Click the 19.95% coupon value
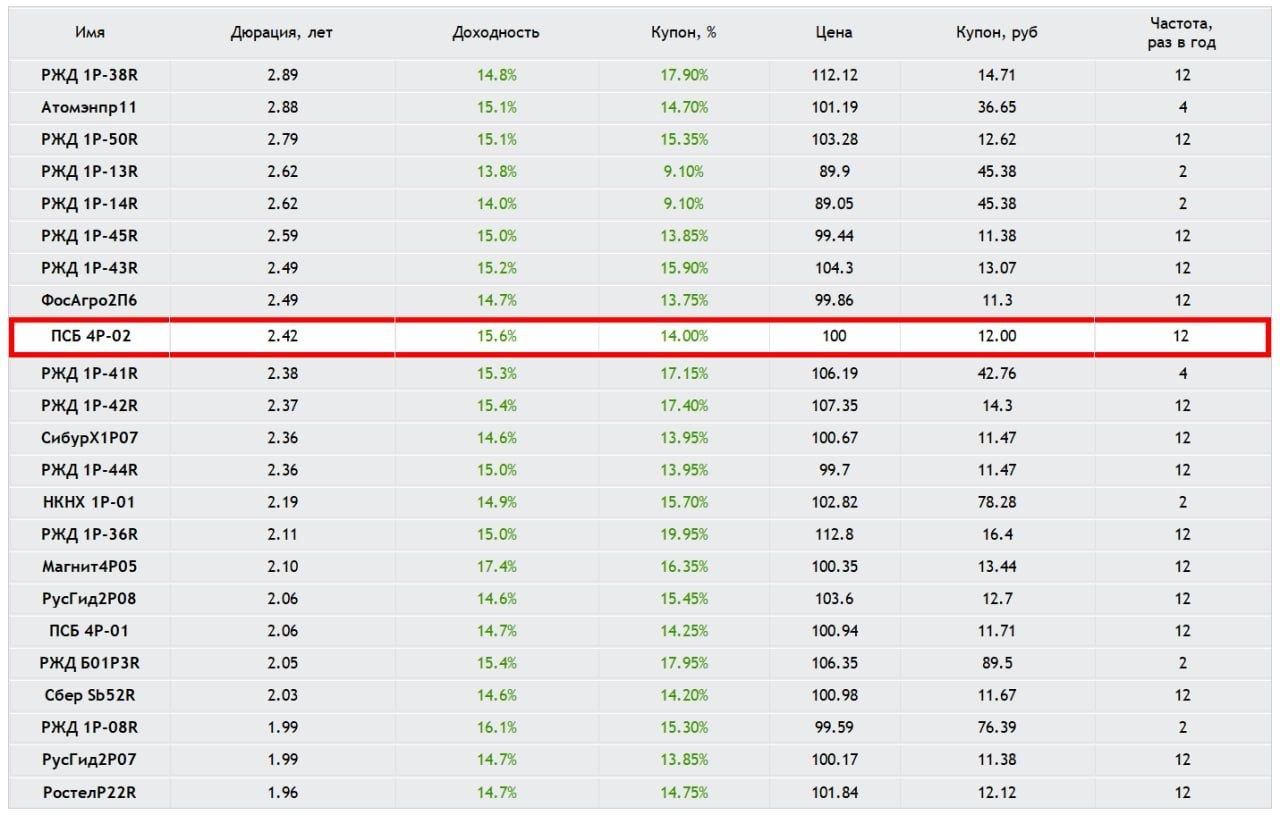This screenshot has width=1280, height=815. click(684, 534)
